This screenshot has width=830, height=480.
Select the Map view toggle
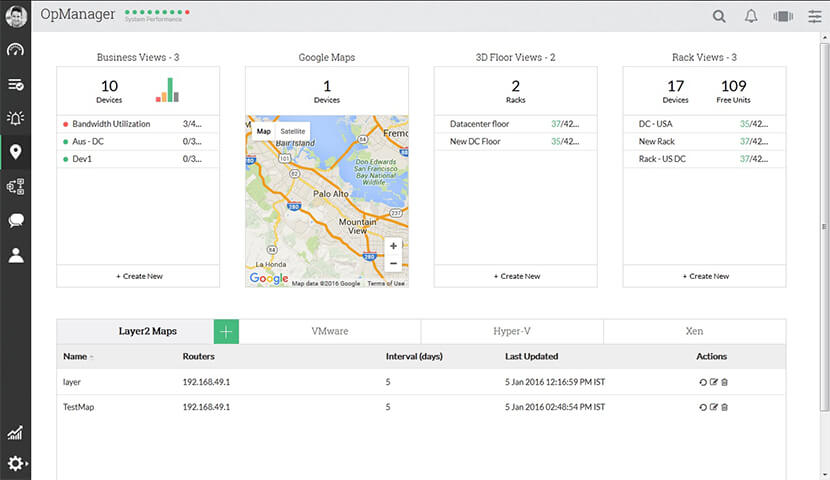pos(263,131)
